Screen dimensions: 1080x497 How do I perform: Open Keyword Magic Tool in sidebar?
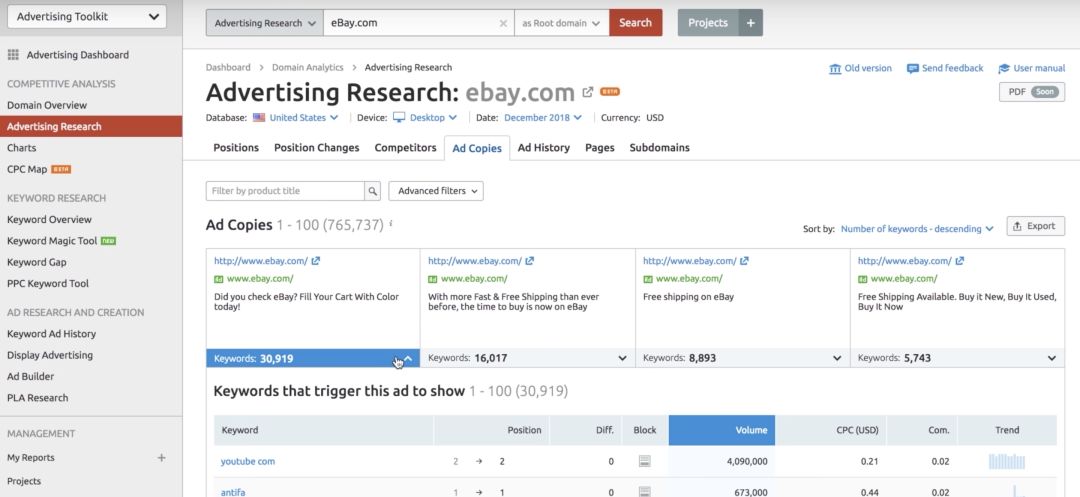tap(52, 241)
